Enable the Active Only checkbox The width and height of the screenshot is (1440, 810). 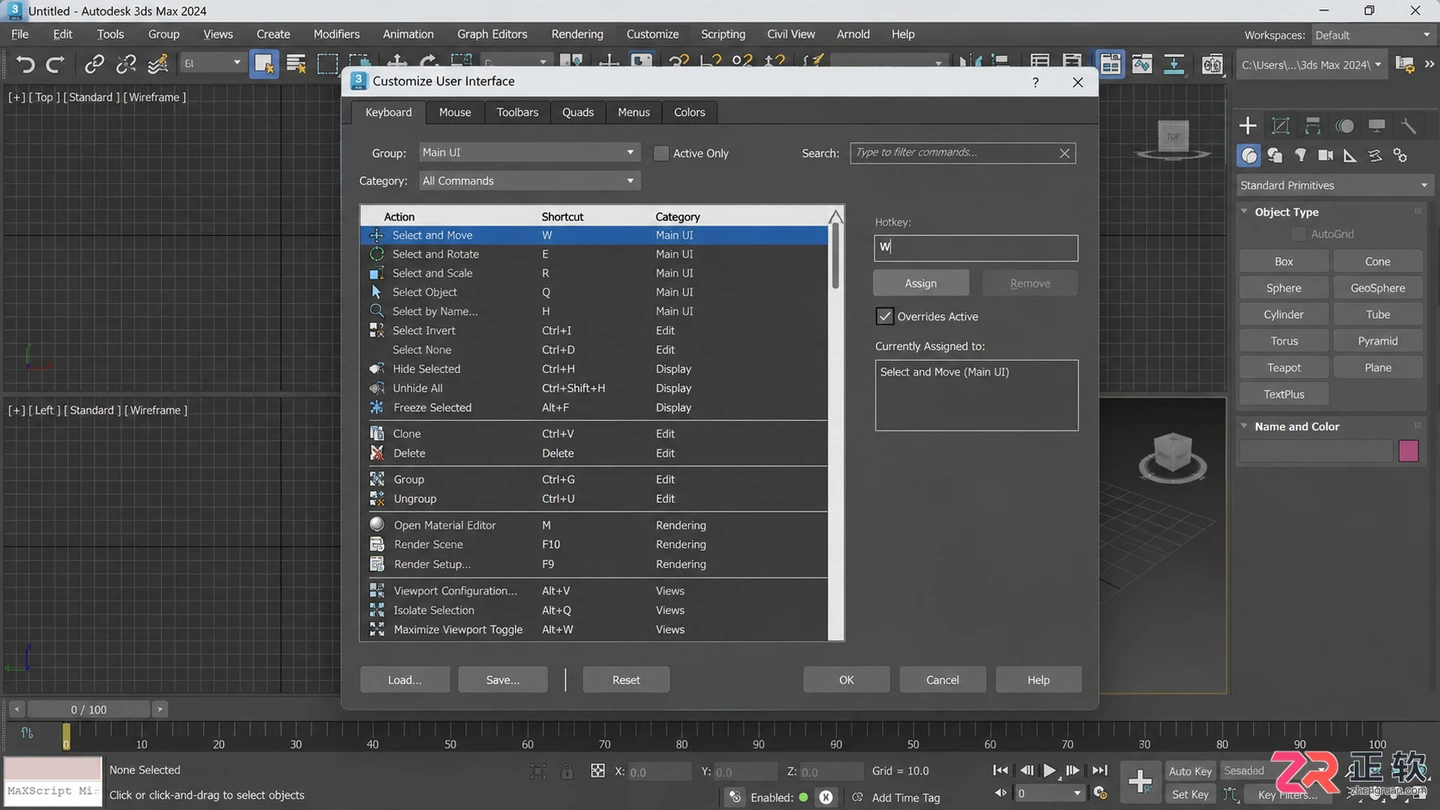[661, 153]
